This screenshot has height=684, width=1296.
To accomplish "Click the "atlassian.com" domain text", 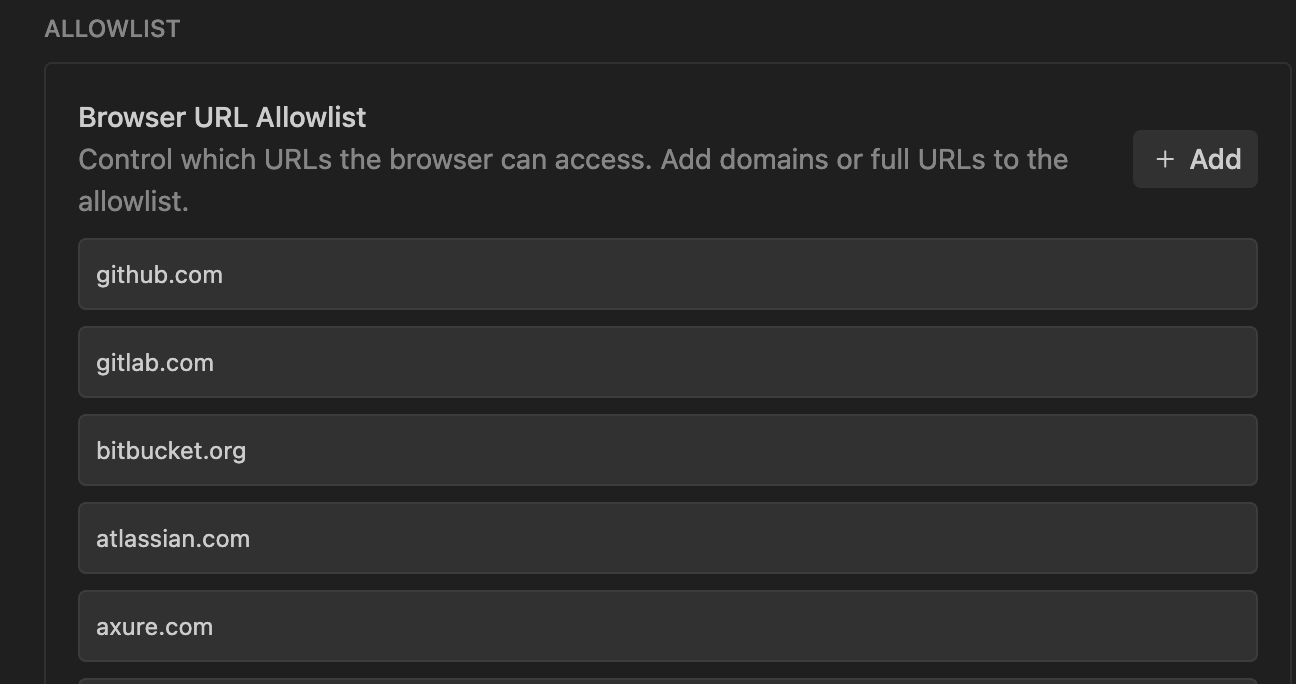I will pyautogui.click(x=173, y=539).
